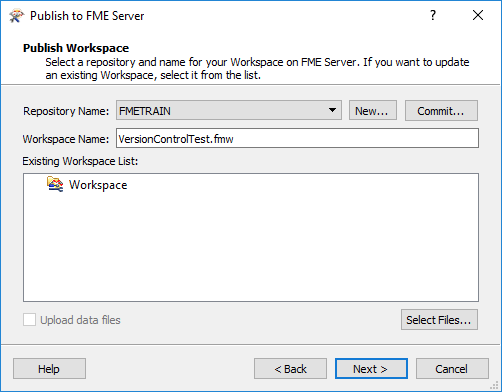Click the FME Workbench icon in title bar
Viewport: 503px width, 392px height.
(x=17, y=16)
